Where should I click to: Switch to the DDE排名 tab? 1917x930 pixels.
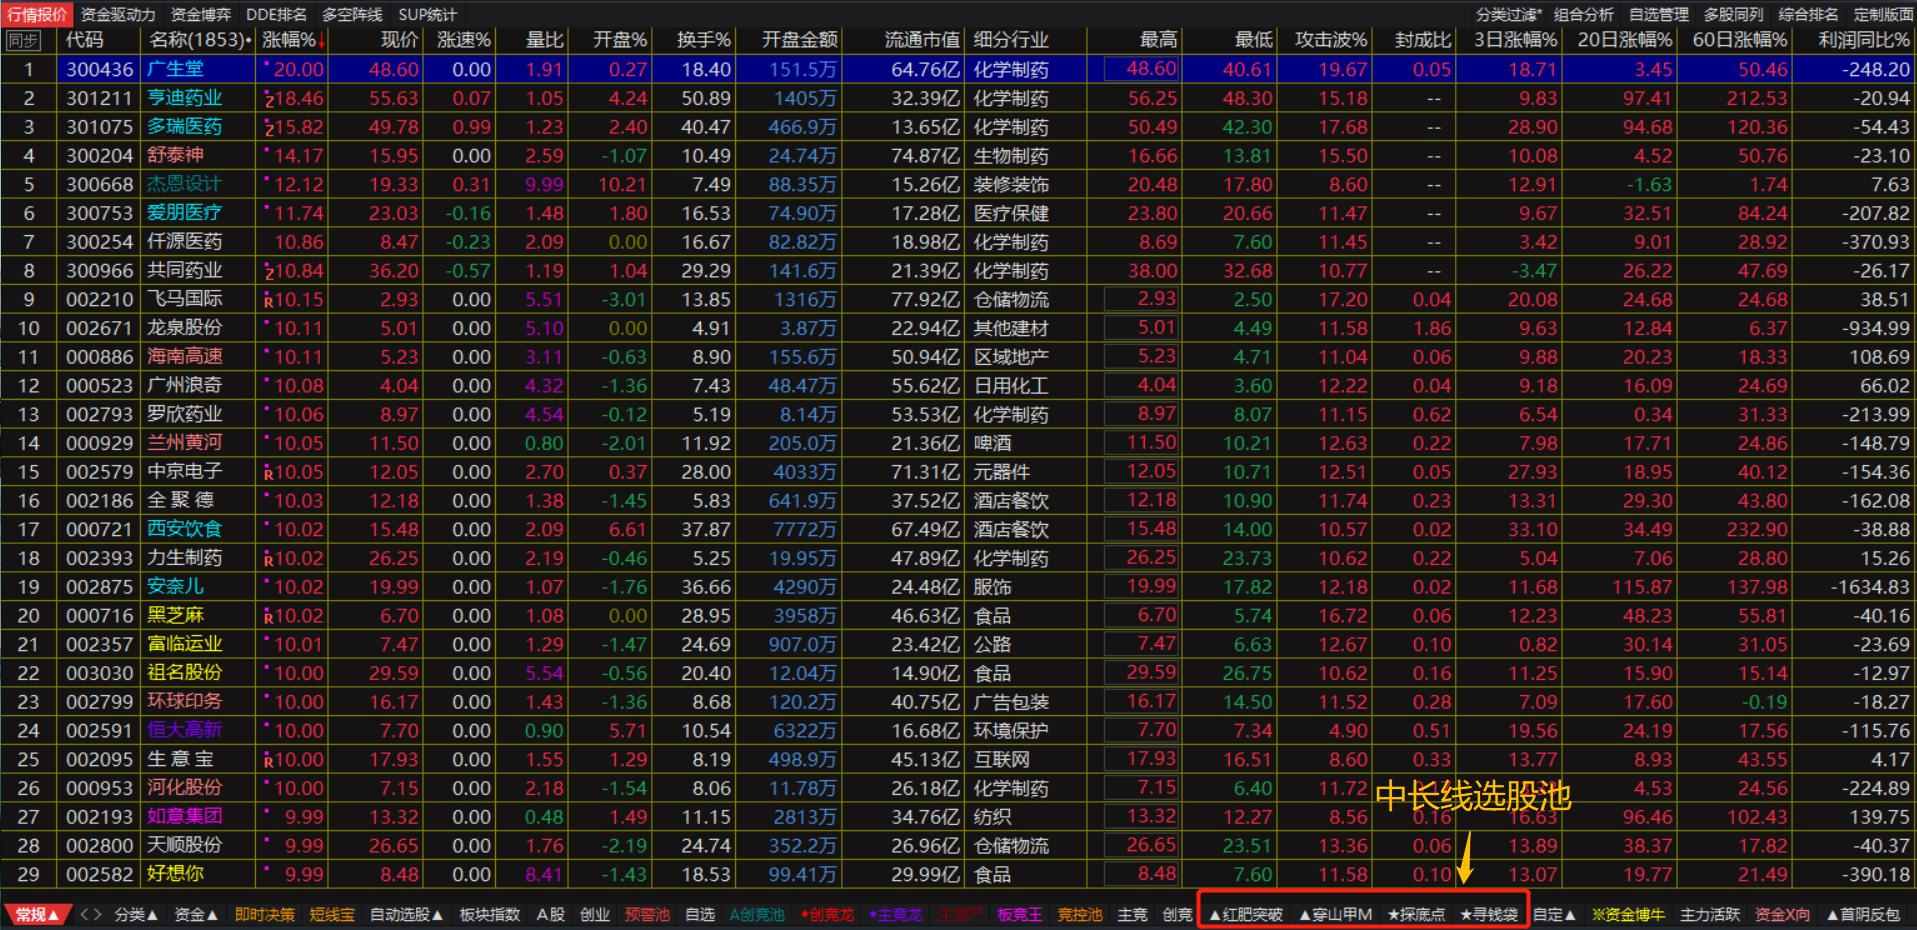(277, 14)
